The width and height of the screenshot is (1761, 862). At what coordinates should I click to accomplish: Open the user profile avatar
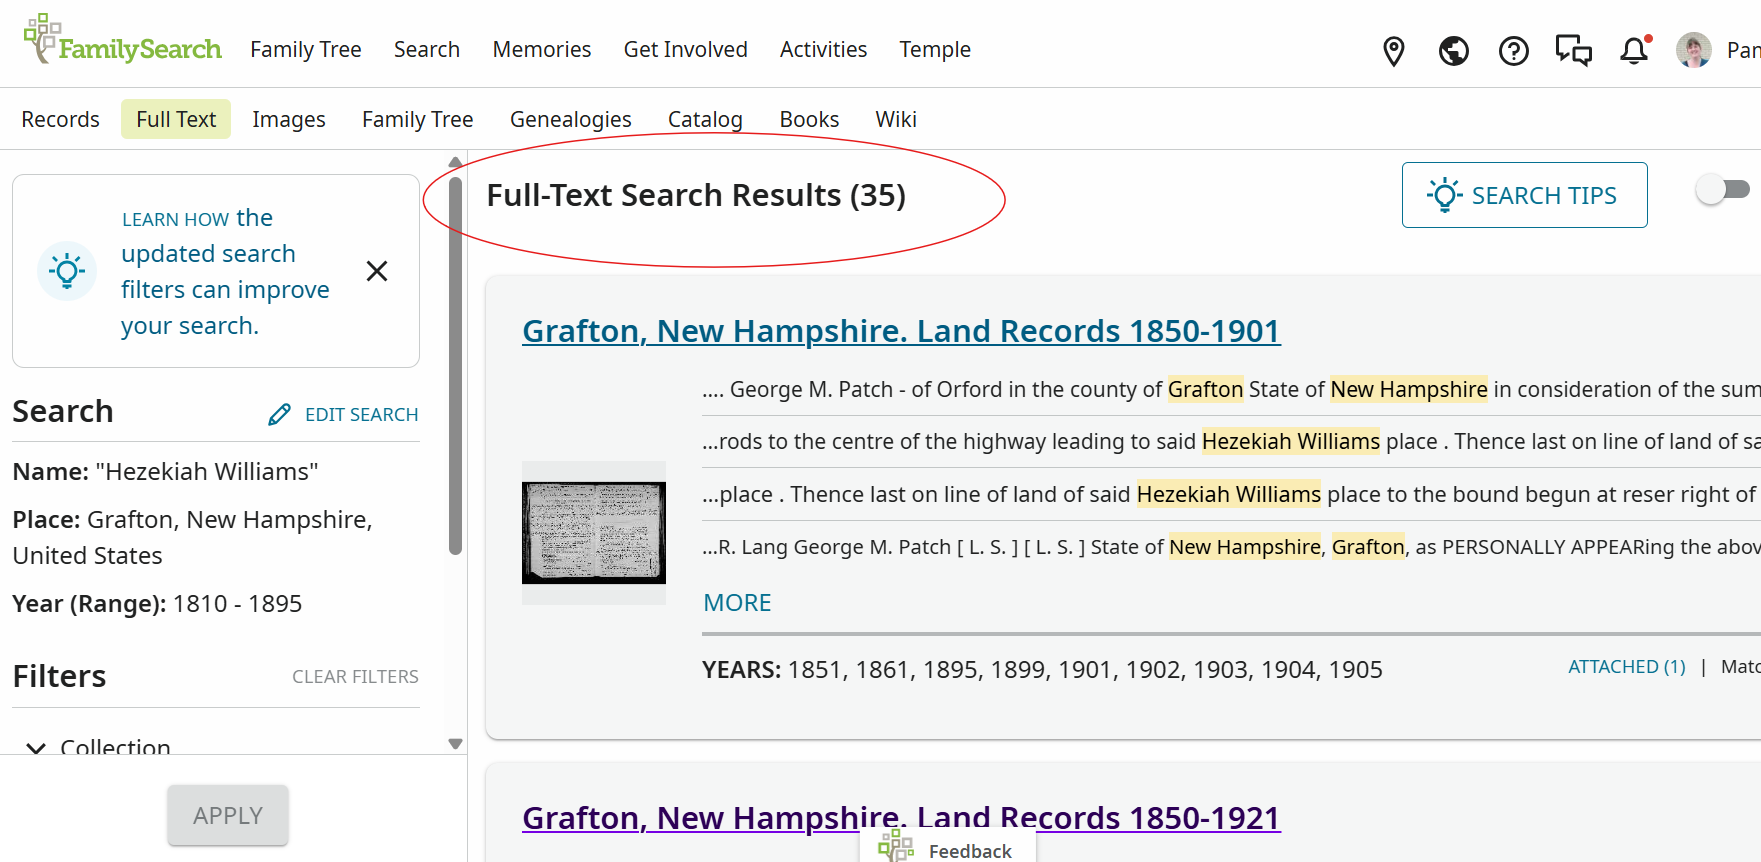[1693, 50]
